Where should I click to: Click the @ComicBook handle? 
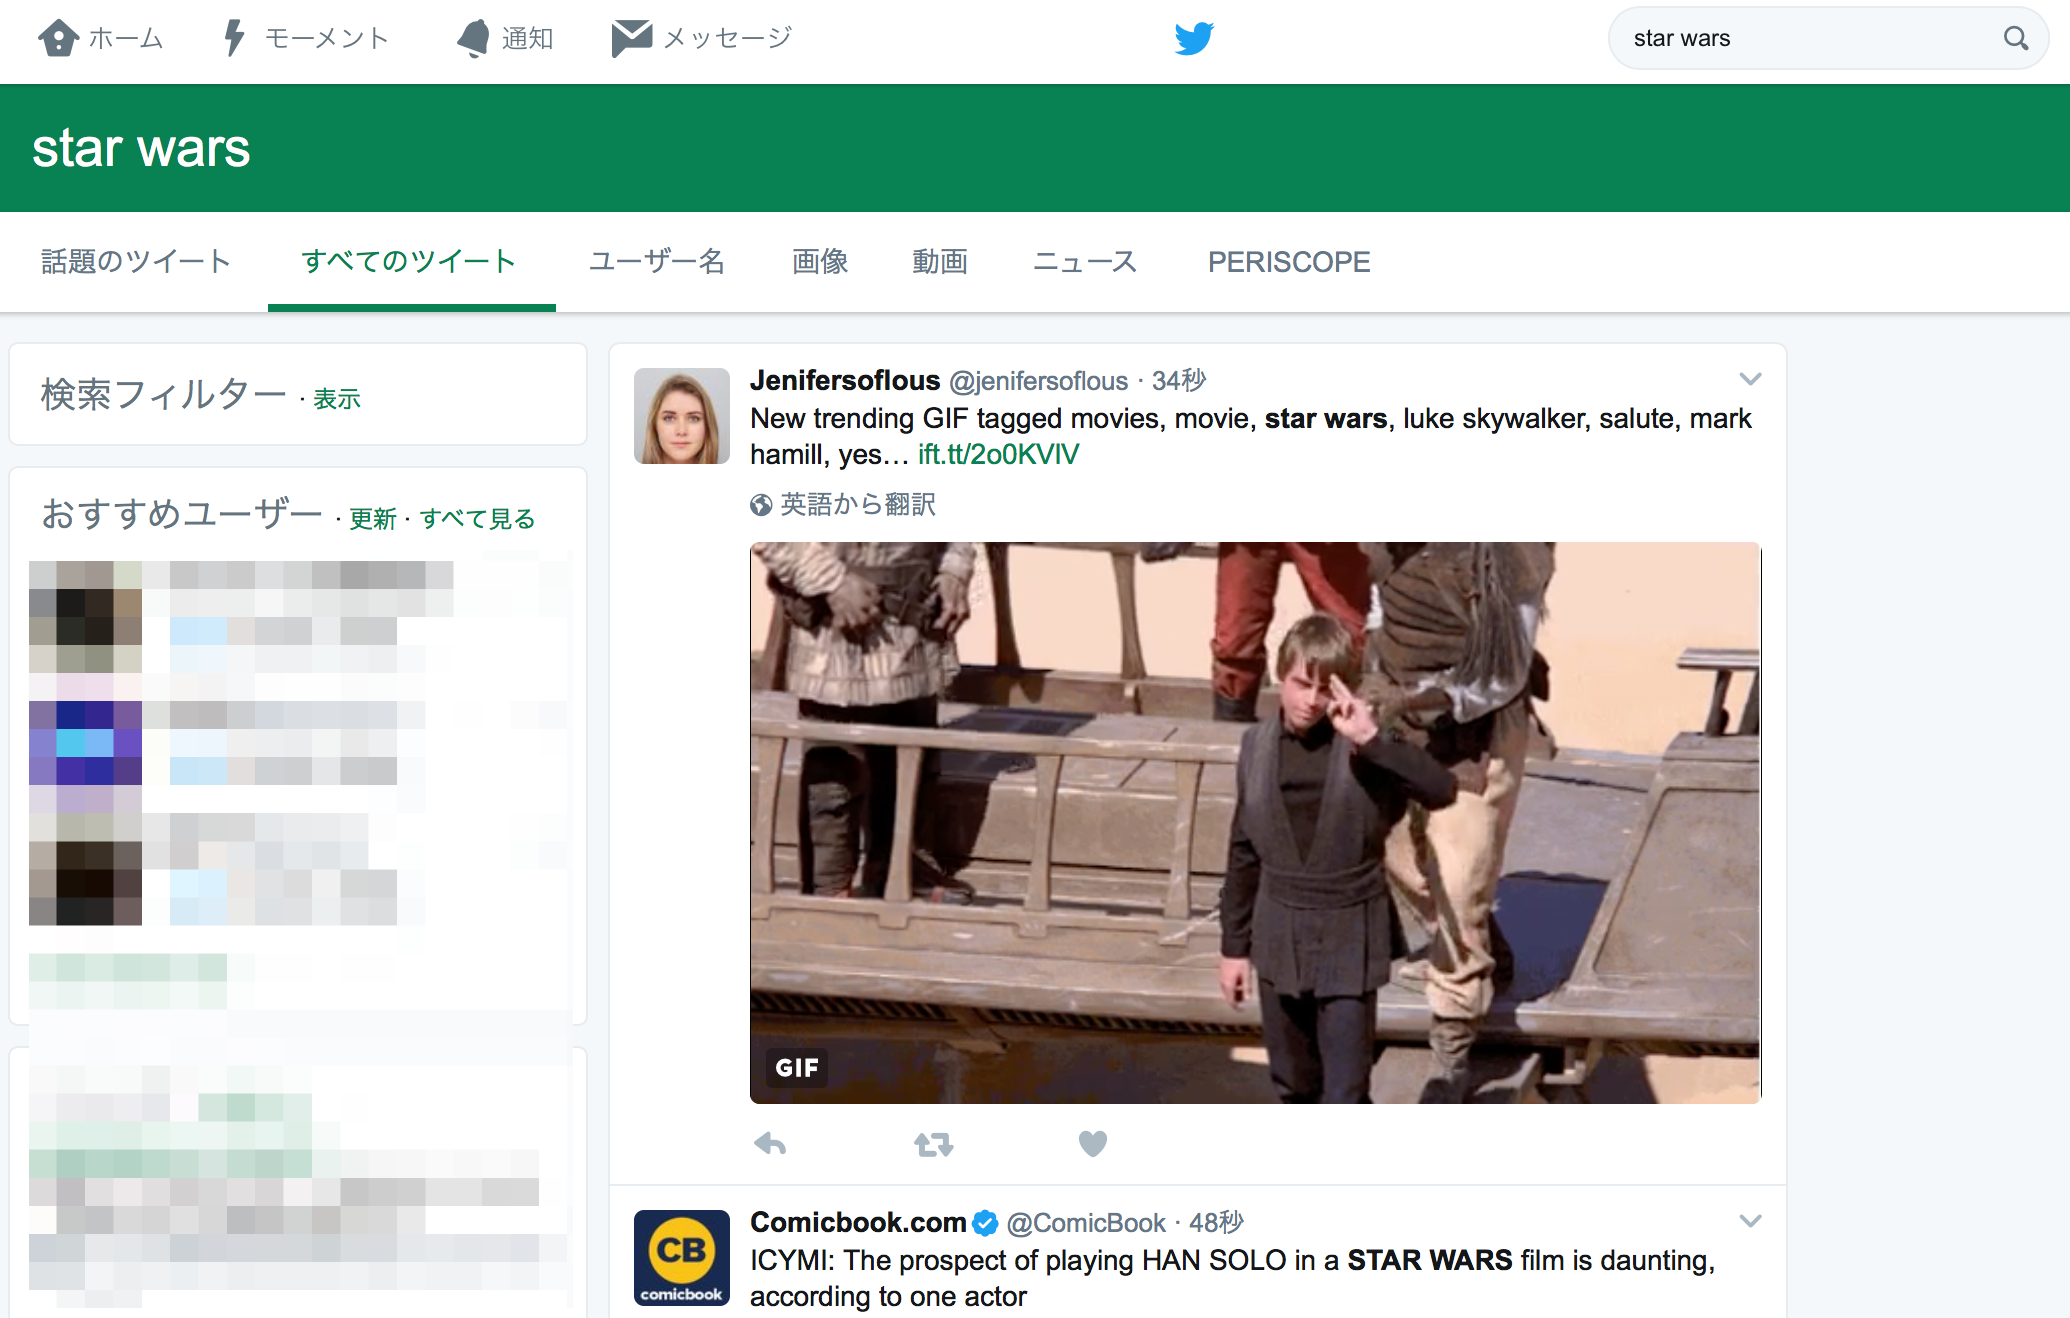tap(1086, 1223)
